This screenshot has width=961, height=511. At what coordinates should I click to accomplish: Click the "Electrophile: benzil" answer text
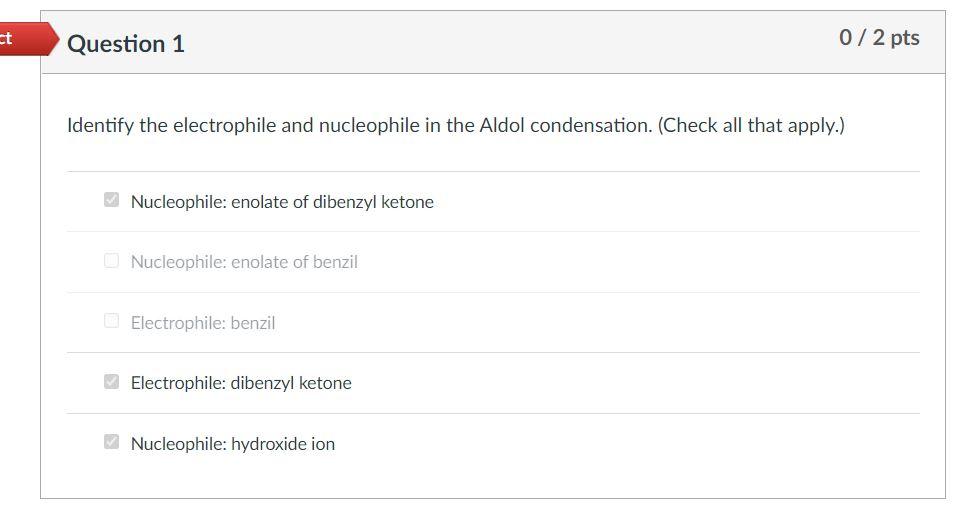point(203,323)
